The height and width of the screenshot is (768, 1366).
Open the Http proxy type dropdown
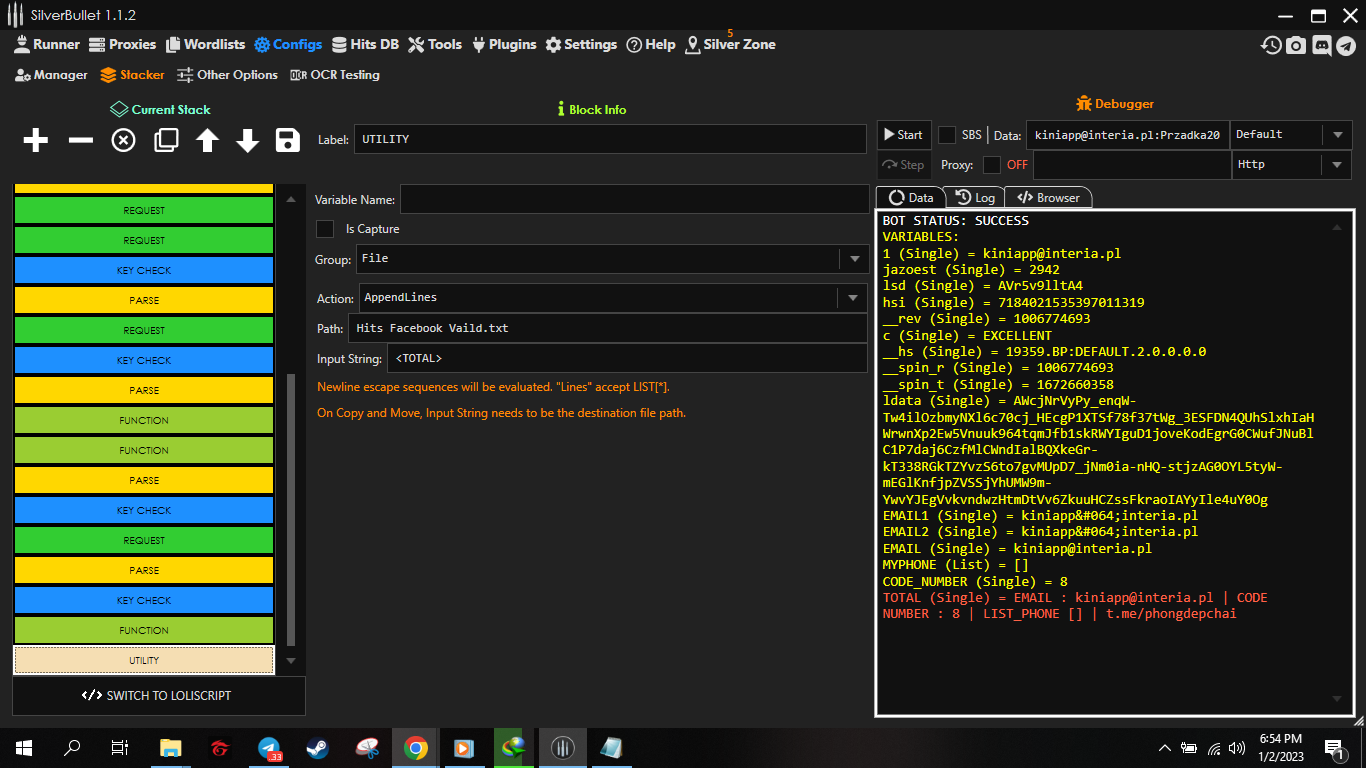[1291, 165]
